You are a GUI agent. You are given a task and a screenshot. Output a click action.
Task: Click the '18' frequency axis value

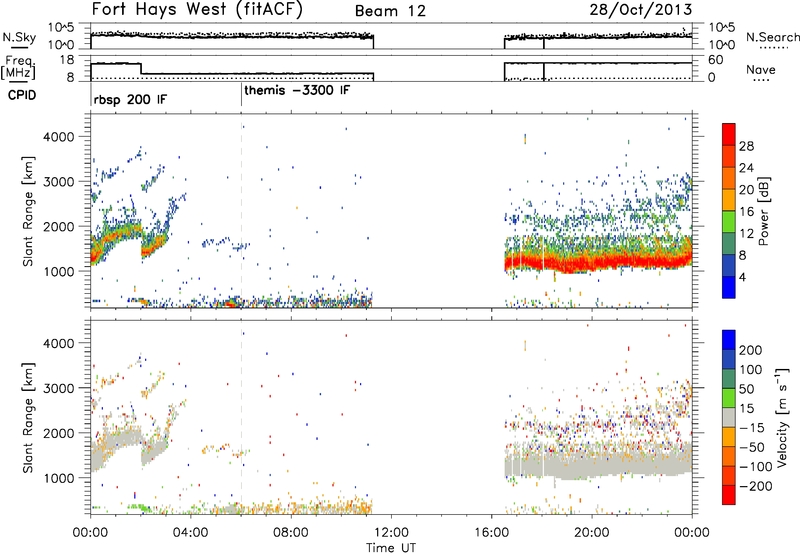[x=68, y=60]
